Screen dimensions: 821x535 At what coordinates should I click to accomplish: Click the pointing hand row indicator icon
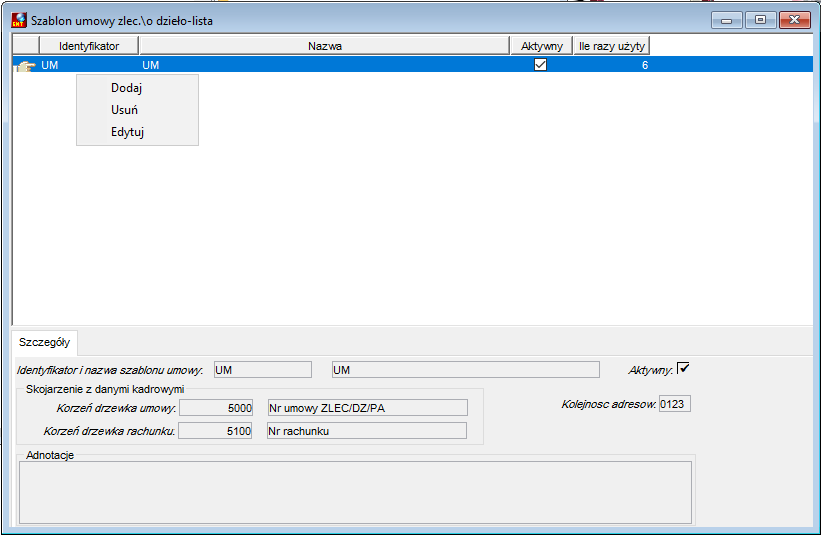click(x=25, y=66)
